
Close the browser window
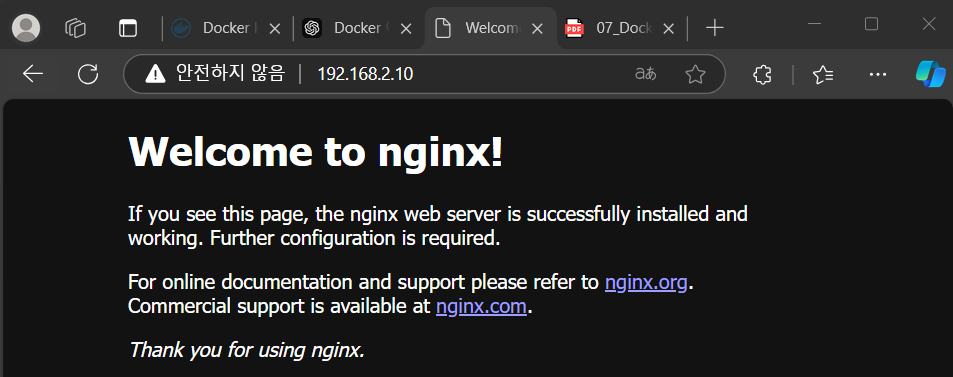929,24
